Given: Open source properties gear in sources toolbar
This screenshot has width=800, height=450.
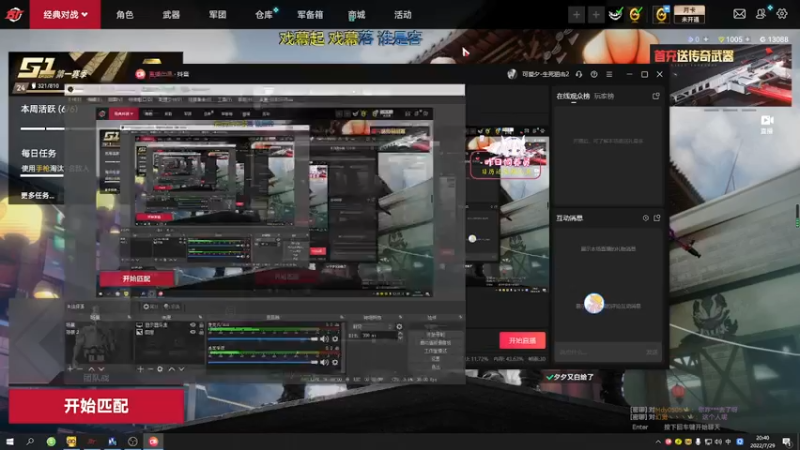Looking at the screenshot, I should click(160, 369).
